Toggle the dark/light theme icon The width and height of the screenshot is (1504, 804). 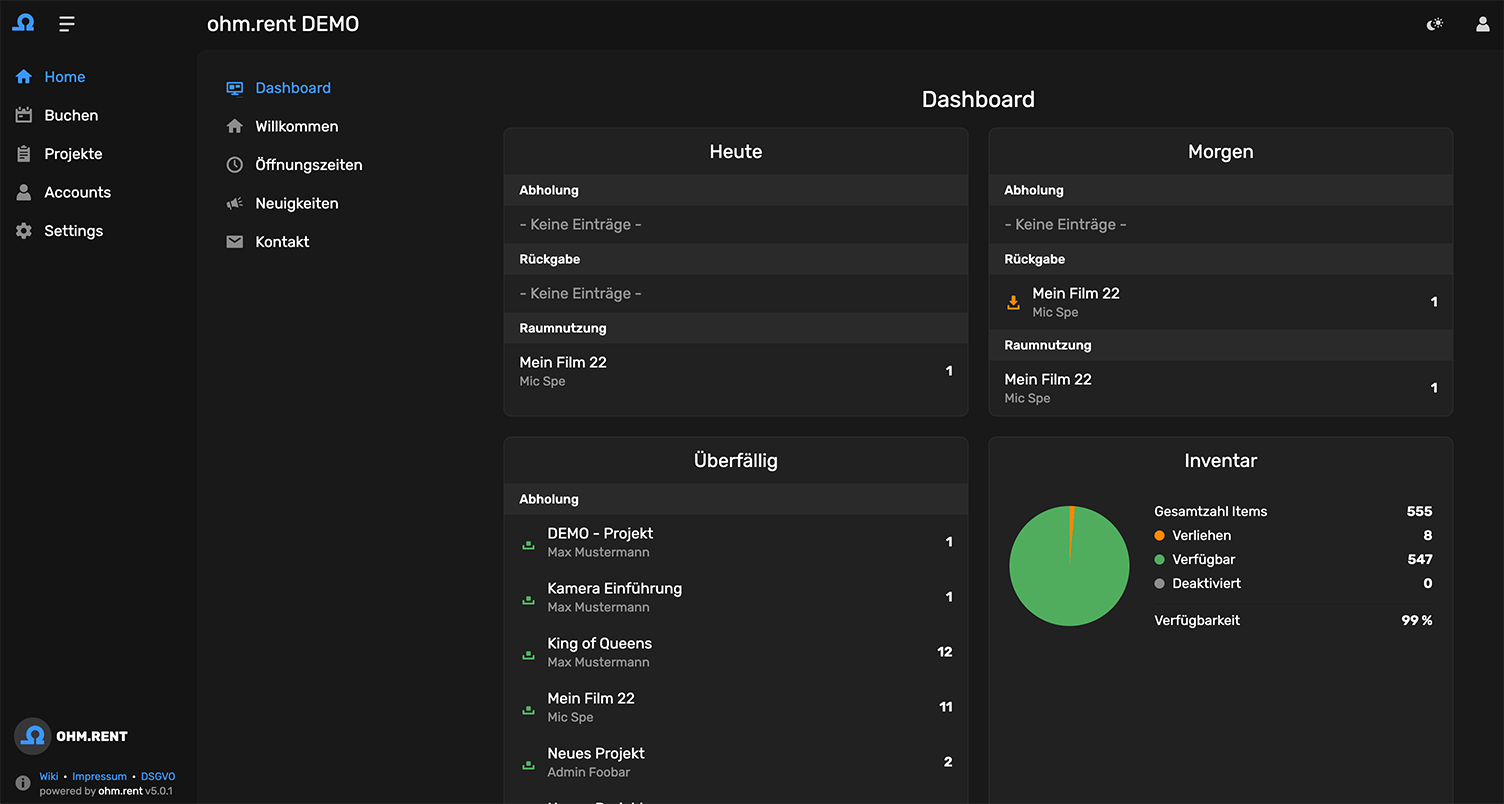pos(1435,24)
